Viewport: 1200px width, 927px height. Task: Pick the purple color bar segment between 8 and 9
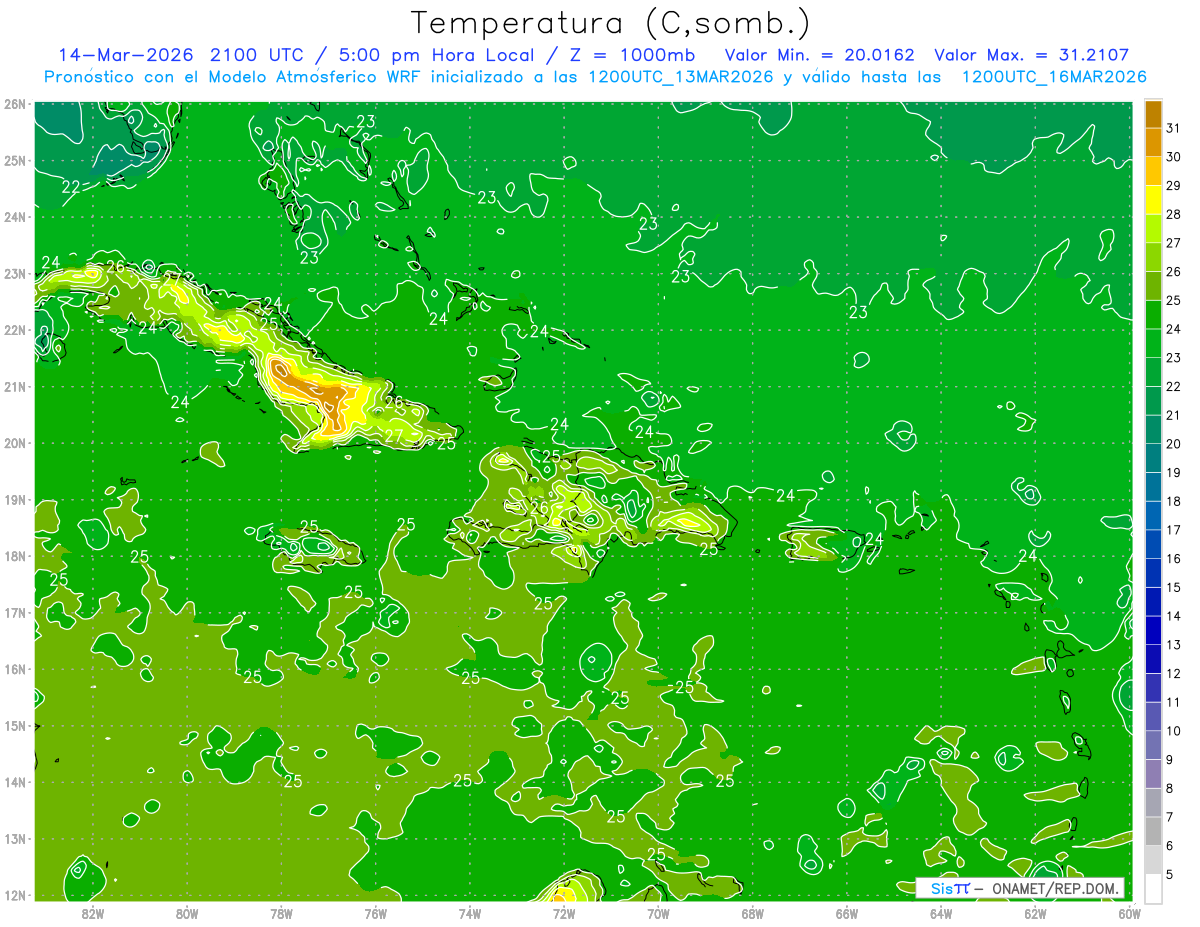pos(1153,774)
